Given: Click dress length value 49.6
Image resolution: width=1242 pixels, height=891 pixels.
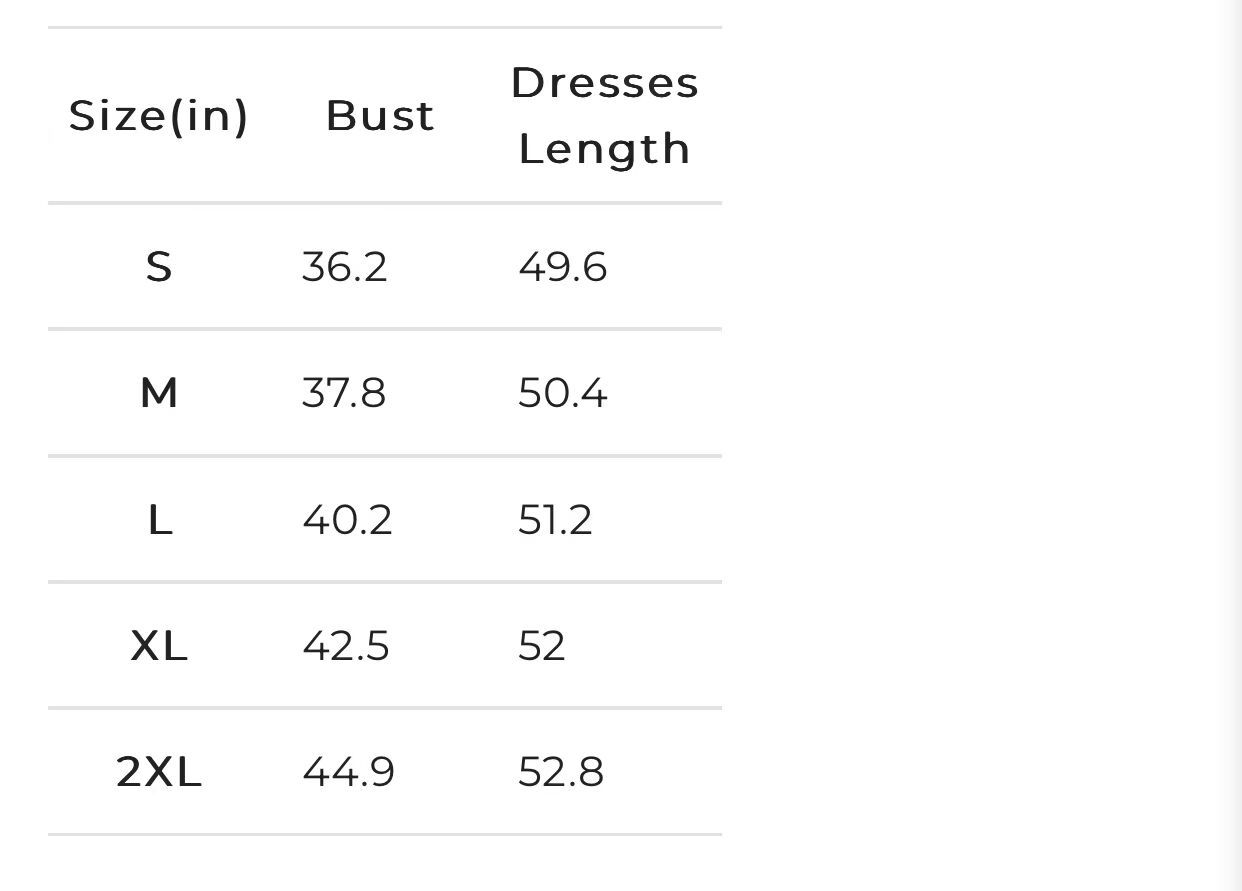Looking at the screenshot, I should click(562, 267).
